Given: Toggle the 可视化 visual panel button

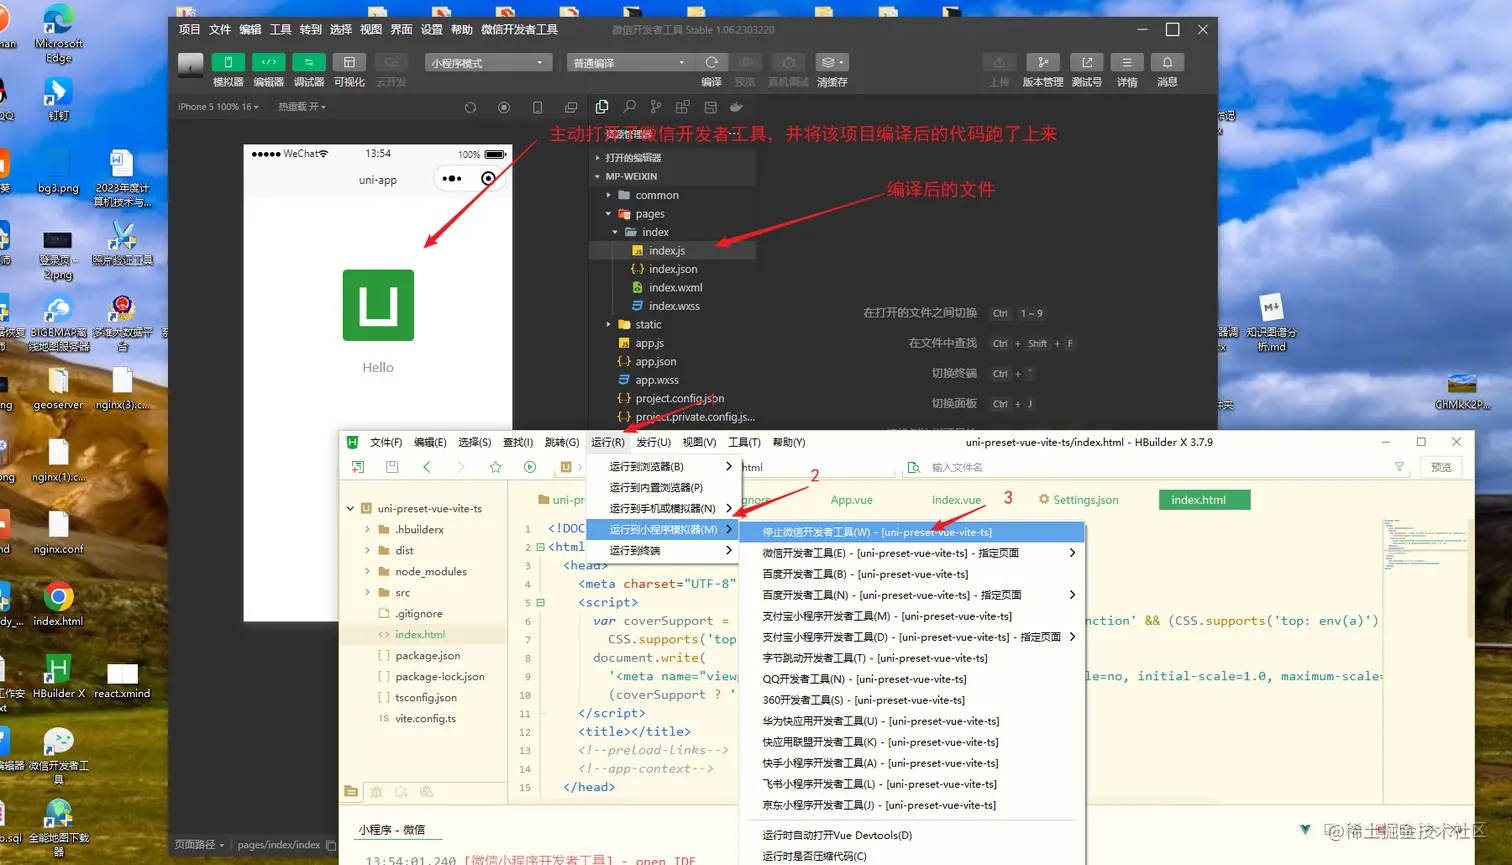Looking at the screenshot, I should coord(349,62).
